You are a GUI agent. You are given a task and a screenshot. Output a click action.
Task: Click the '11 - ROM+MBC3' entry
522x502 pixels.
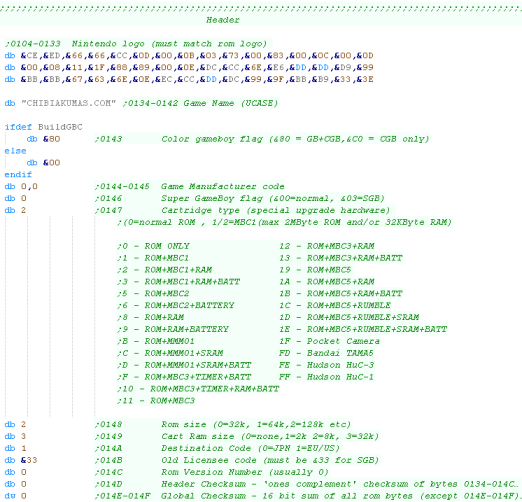tap(156, 401)
